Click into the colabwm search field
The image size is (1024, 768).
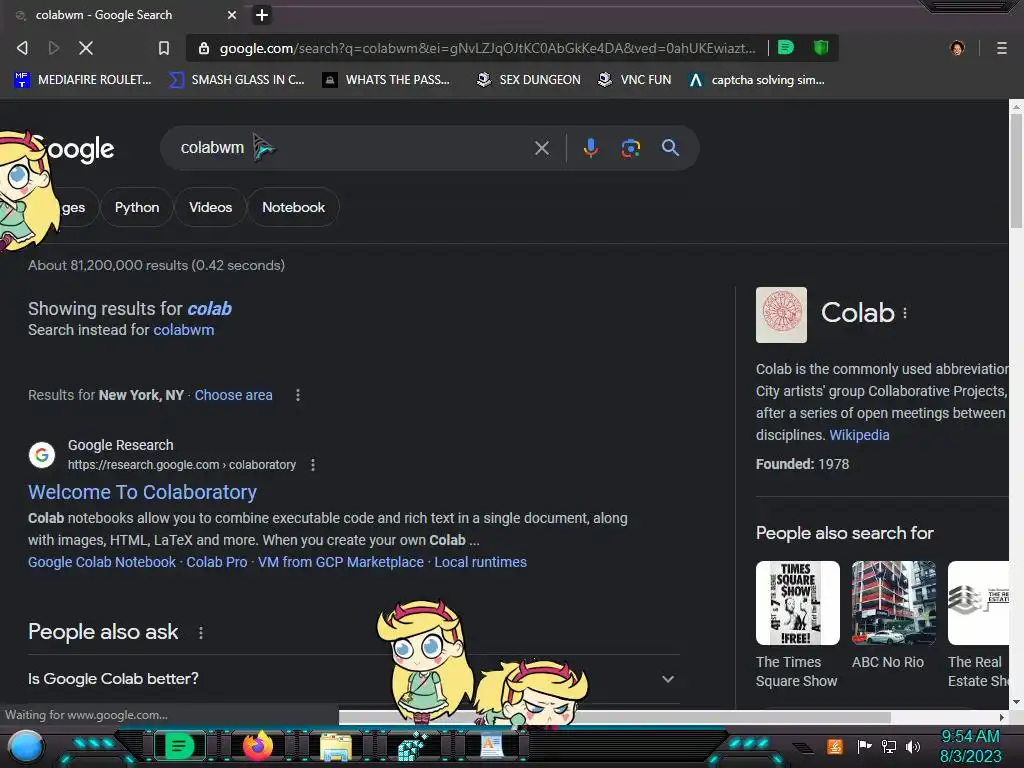[353, 148]
